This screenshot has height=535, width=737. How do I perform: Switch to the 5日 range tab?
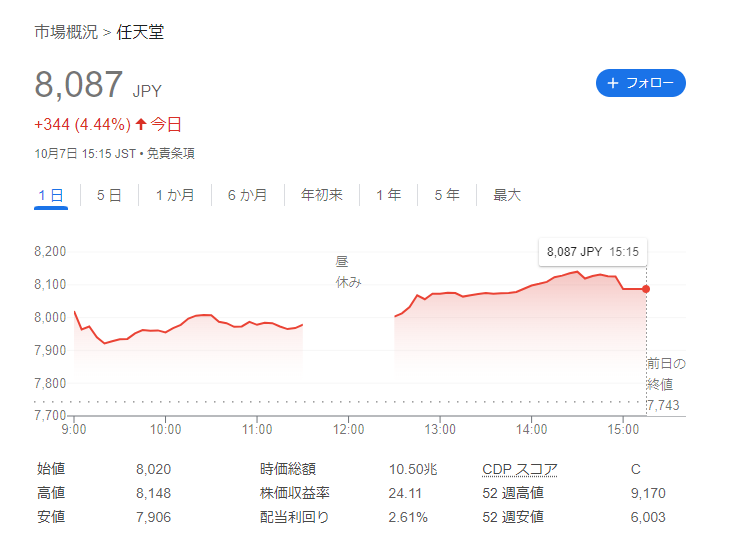click(x=109, y=195)
